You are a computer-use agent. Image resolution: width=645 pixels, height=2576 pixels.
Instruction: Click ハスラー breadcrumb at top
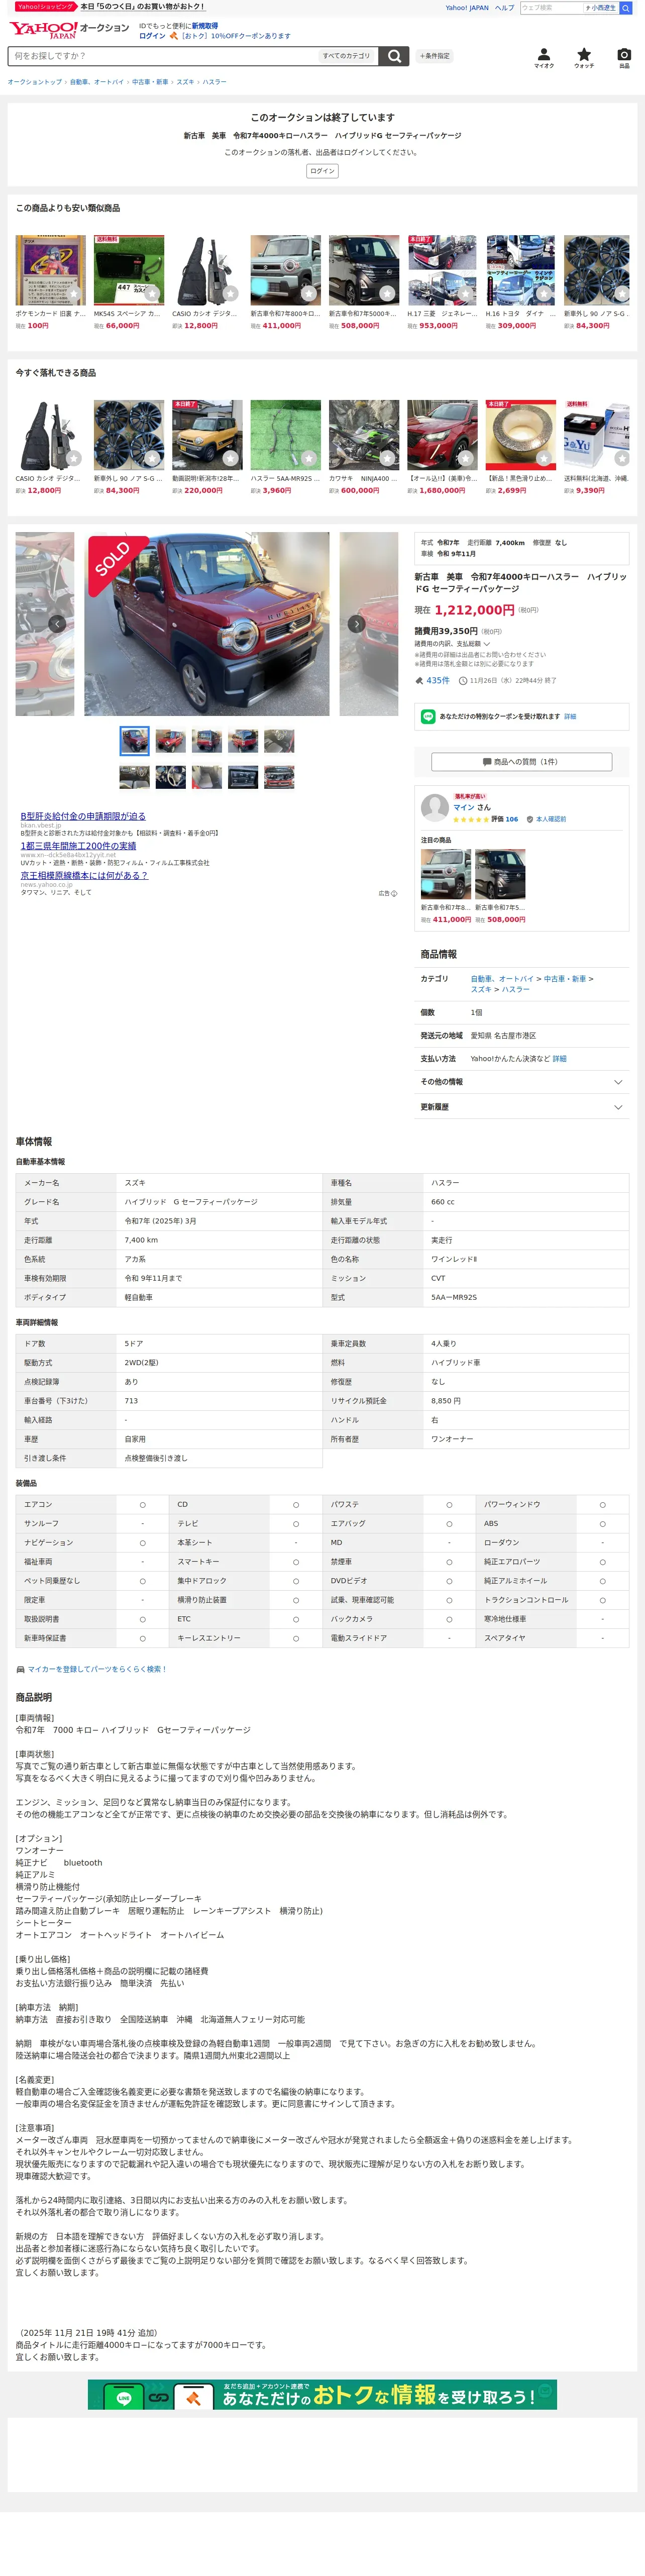(x=214, y=82)
